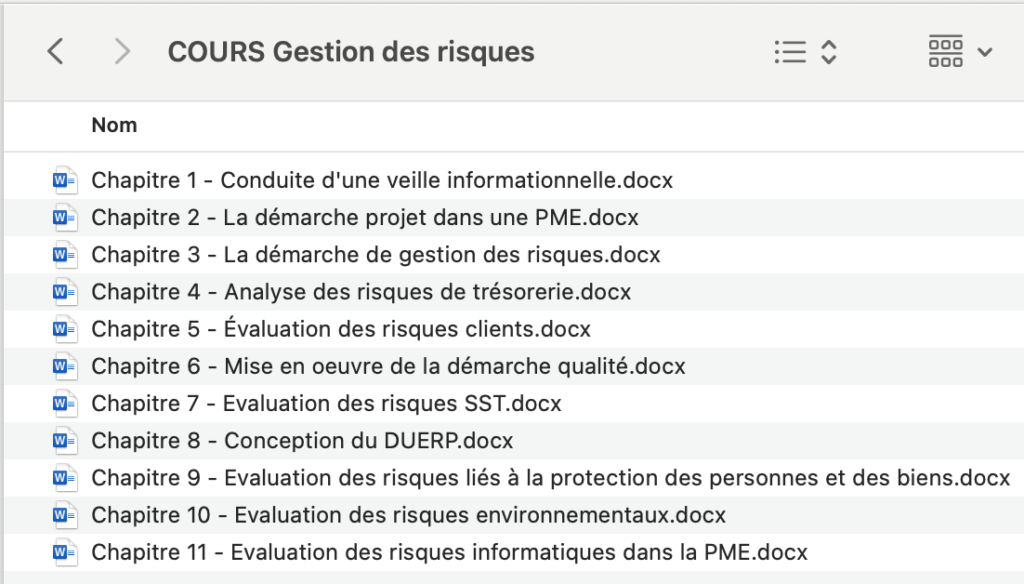Click the Word icon for Chapitre 7
1024x584 pixels.
[65, 403]
